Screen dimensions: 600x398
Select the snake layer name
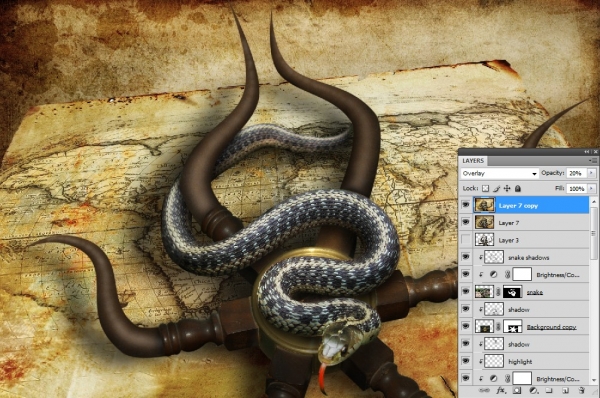point(535,292)
